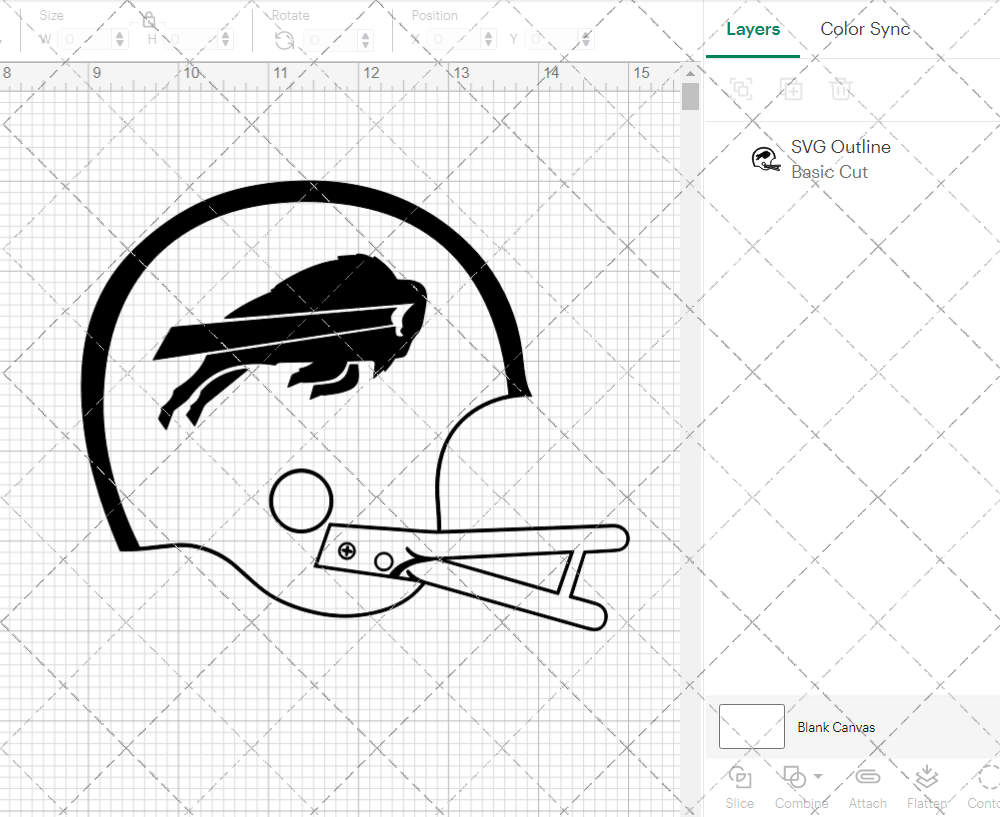Open the Combine dropdown arrow
Image resolution: width=1000 pixels, height=817 pixels.
[x=818, y=776]
